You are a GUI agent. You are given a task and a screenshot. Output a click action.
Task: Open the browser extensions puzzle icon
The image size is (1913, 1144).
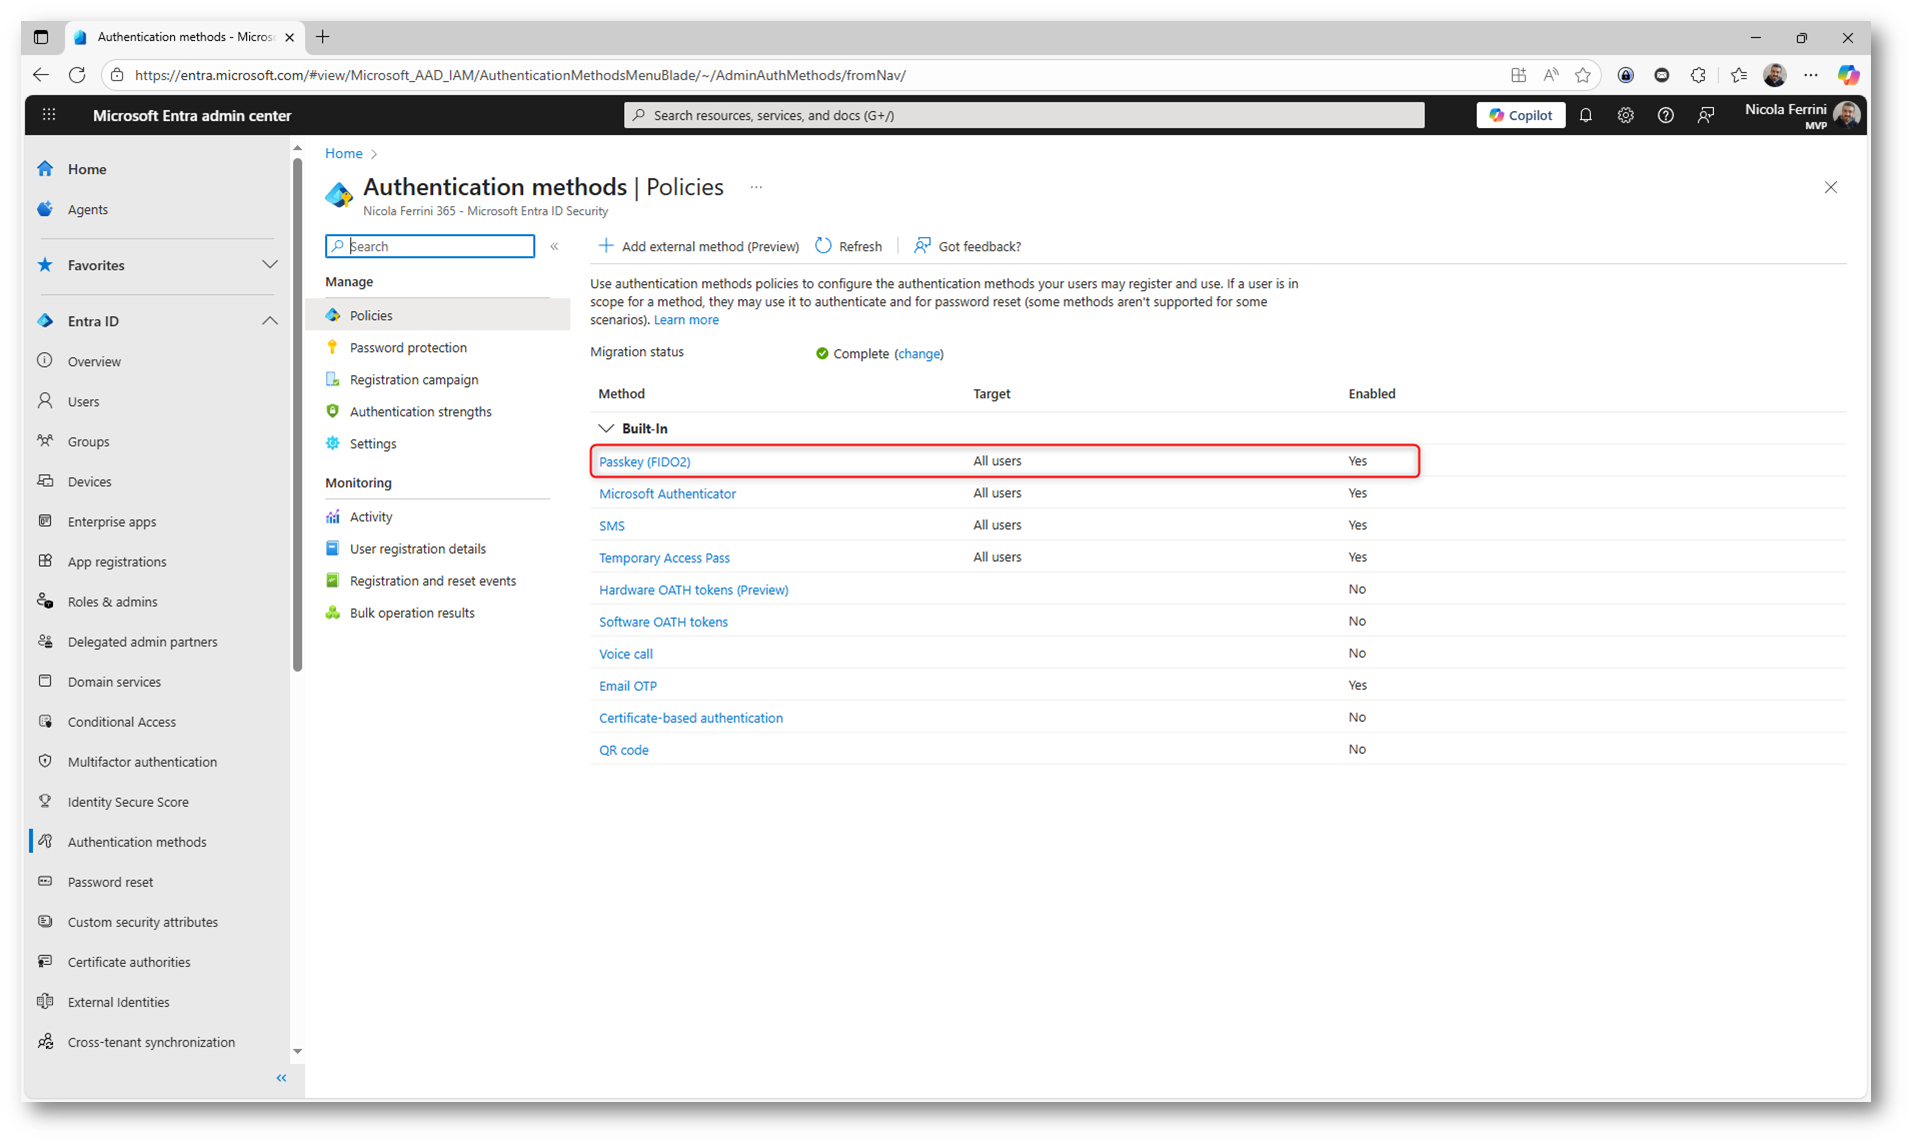[1698, 75]
